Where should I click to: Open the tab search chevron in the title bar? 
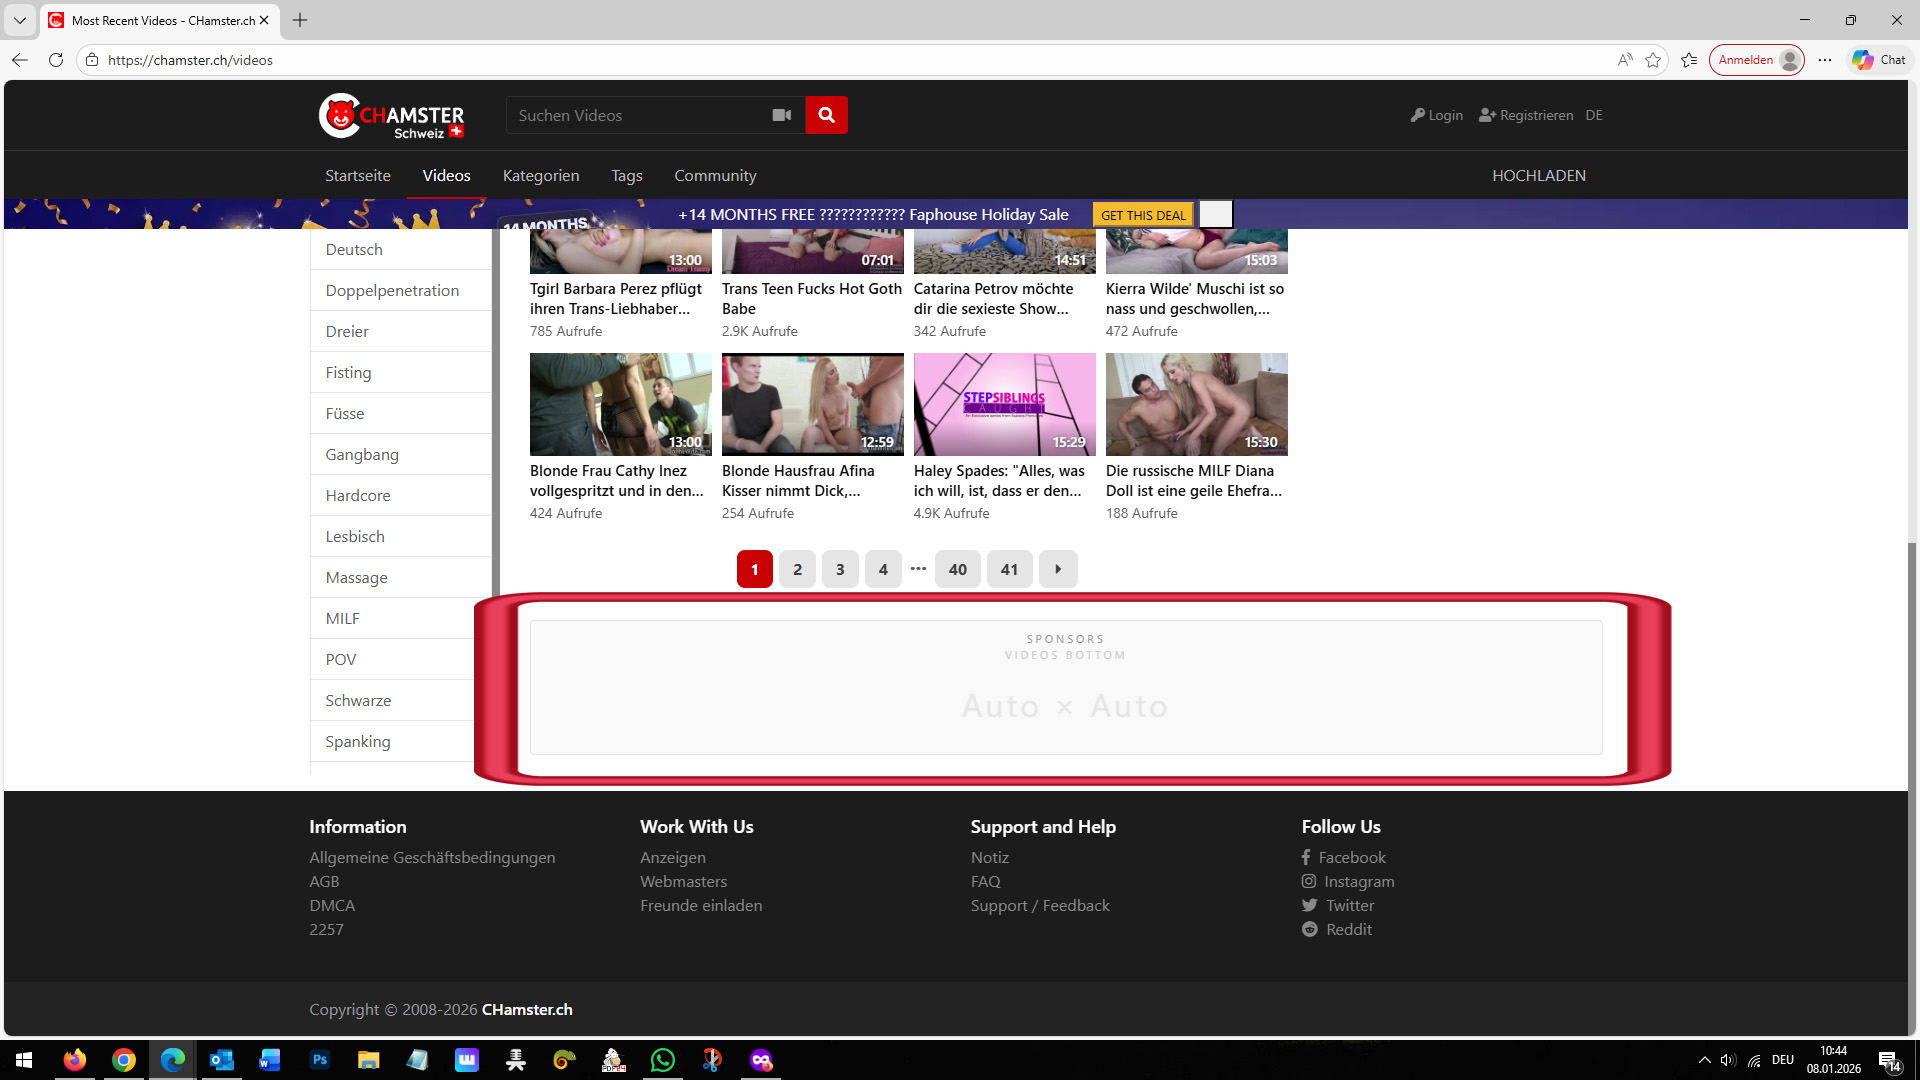pyautogui.click(x=19, y=20)
